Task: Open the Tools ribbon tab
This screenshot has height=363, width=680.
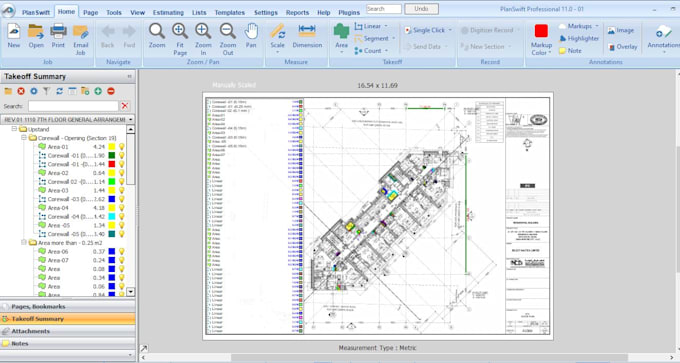Action: (114, 13)
